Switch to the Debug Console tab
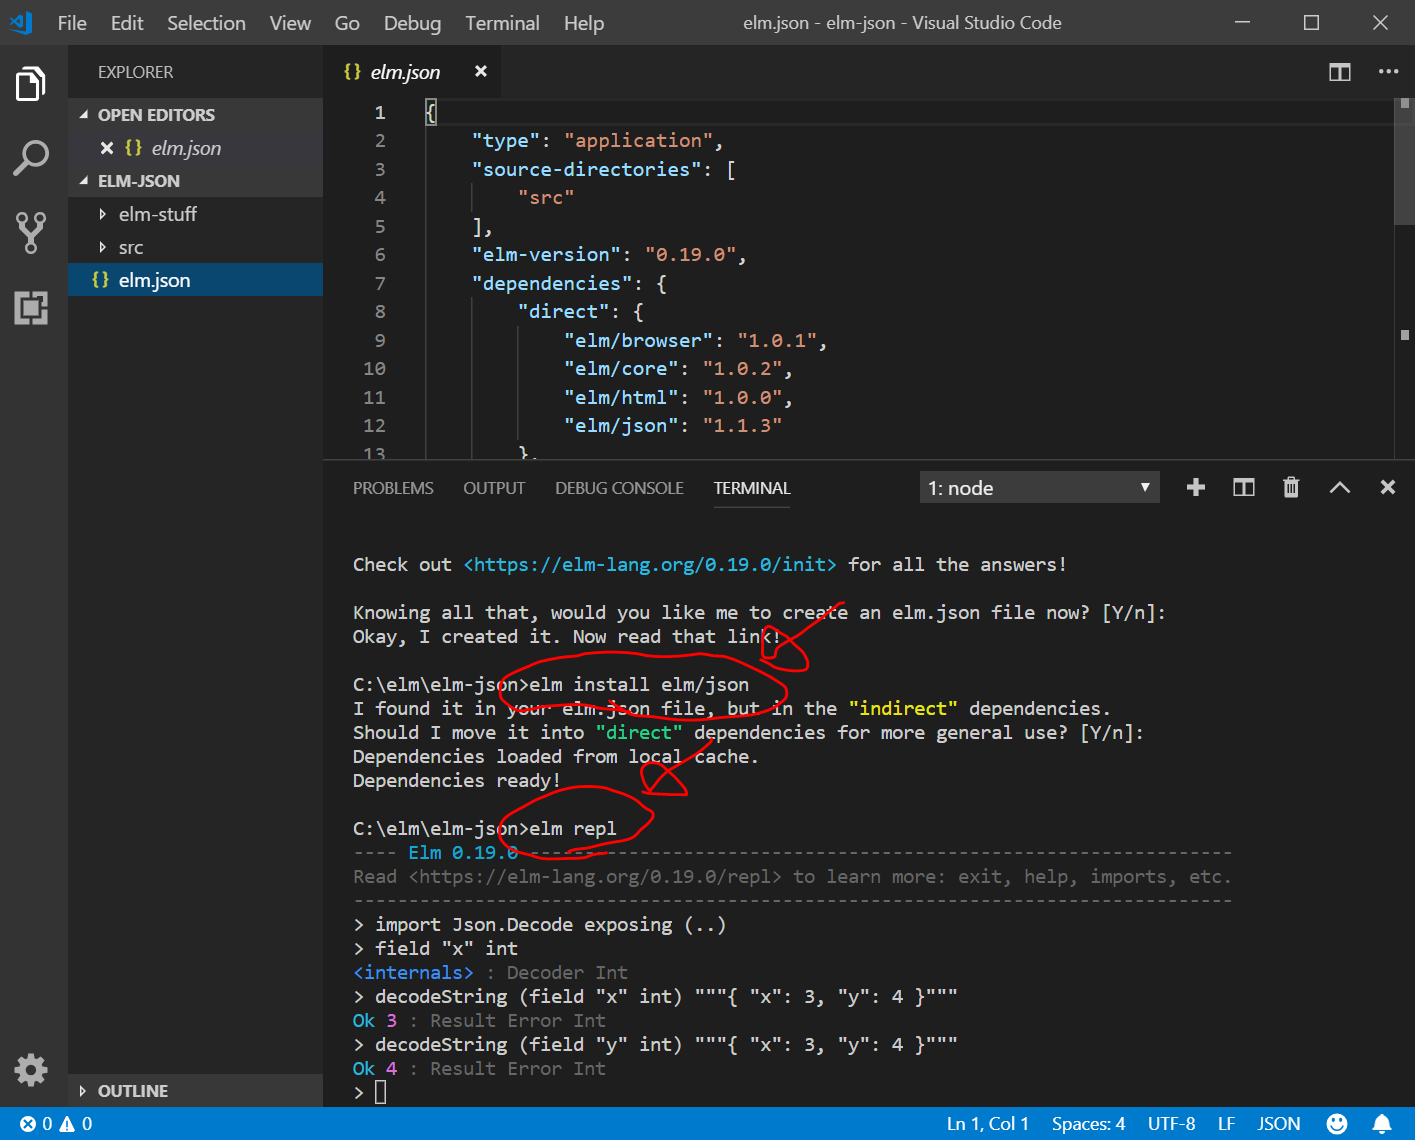 (x=619, y=488)
